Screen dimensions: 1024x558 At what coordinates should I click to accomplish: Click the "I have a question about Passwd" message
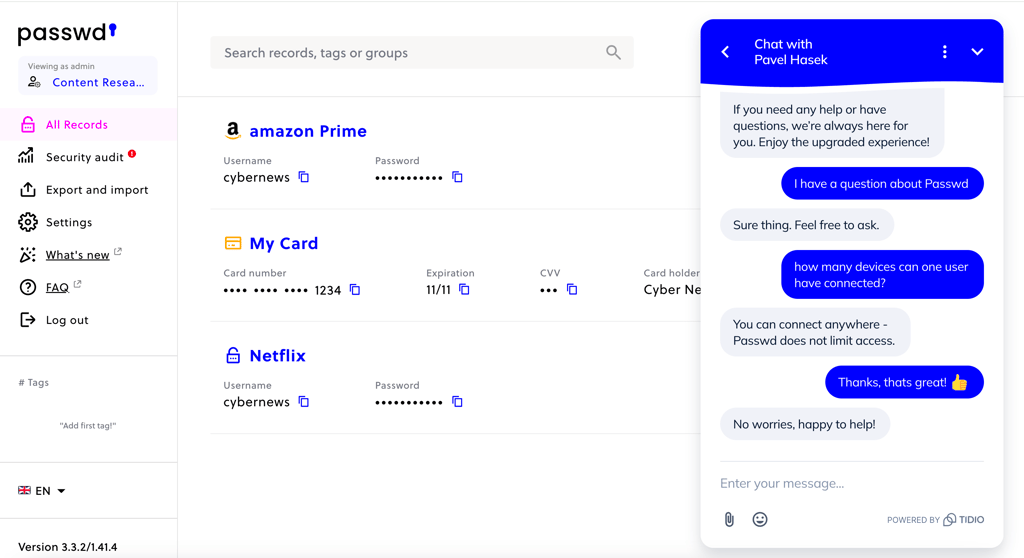(x=882, y=184)
